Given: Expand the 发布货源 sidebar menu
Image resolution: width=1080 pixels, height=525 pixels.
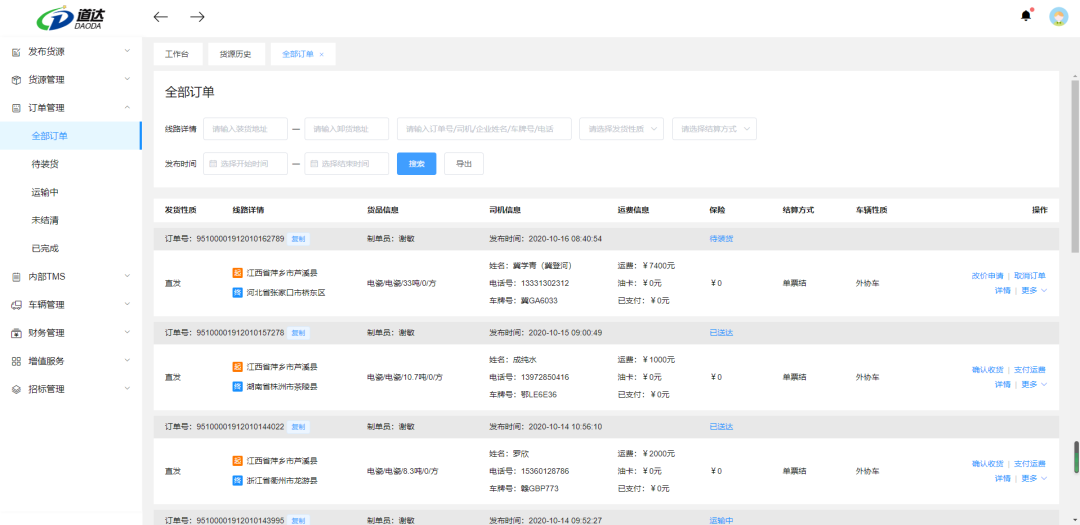Looking at the screenshot, I should pos(71,52).
